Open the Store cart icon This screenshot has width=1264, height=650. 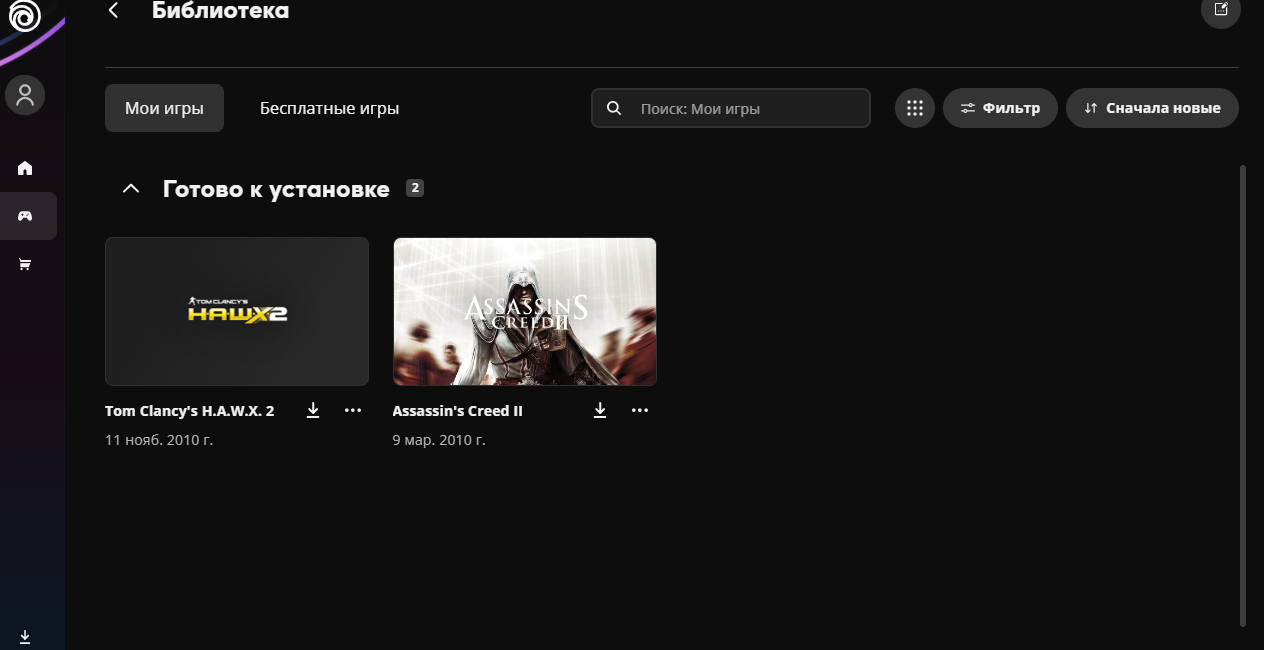click(x=25, y=264)
